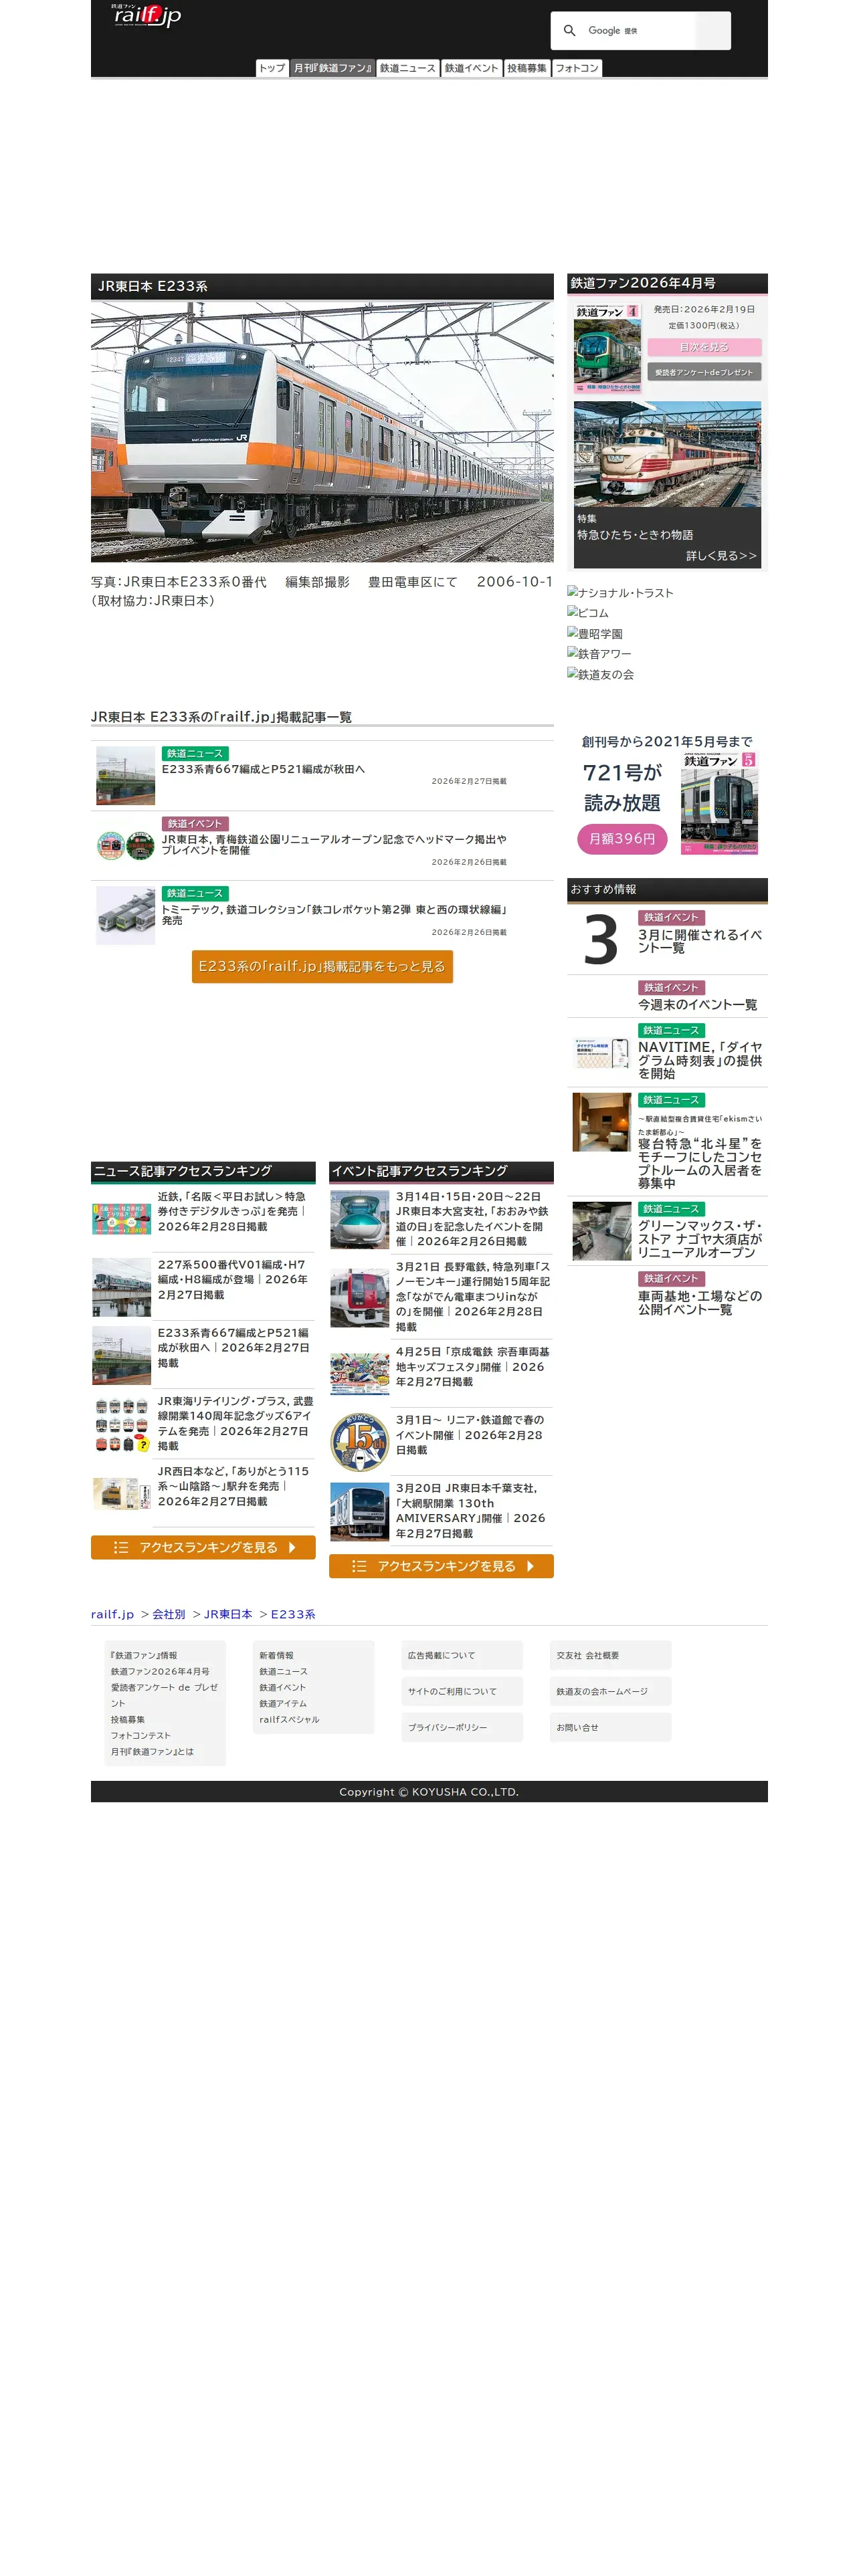
Task: Click footer 鉄道友の会ホームページ button
Action: tap(611, 1691)
